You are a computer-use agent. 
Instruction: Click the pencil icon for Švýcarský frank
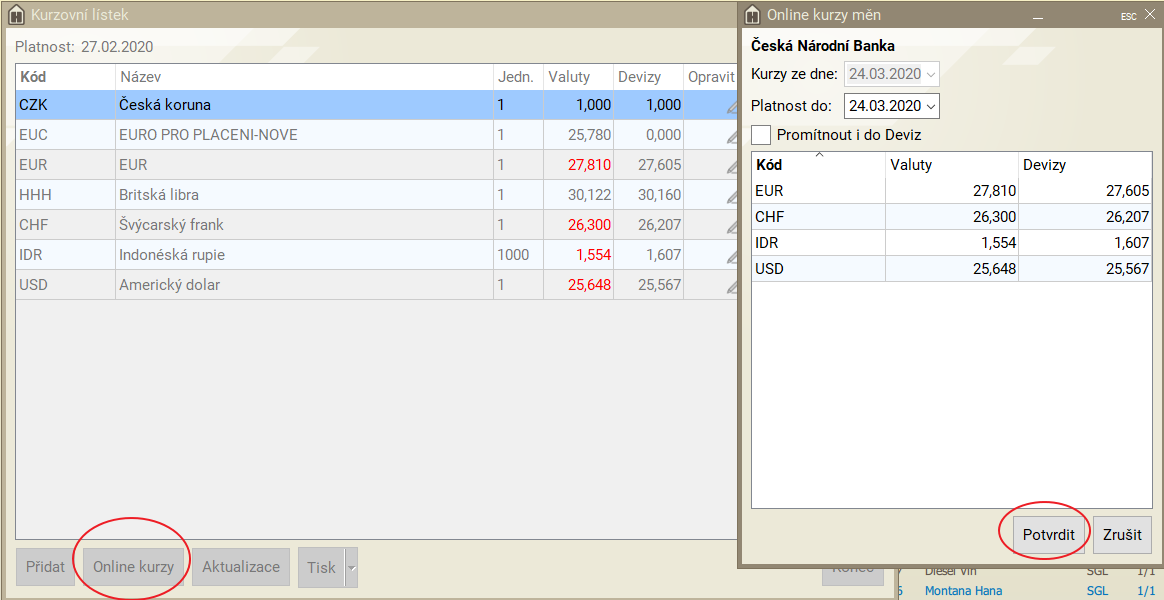click(x=732, y=226)
